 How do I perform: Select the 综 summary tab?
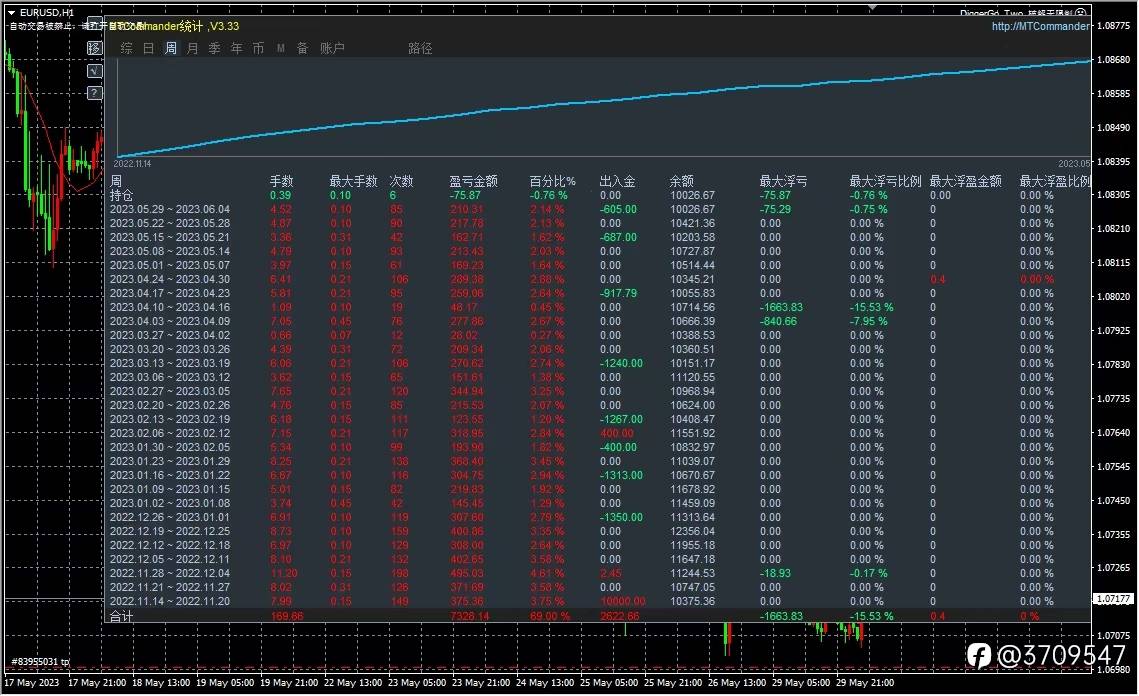[126, 48]
